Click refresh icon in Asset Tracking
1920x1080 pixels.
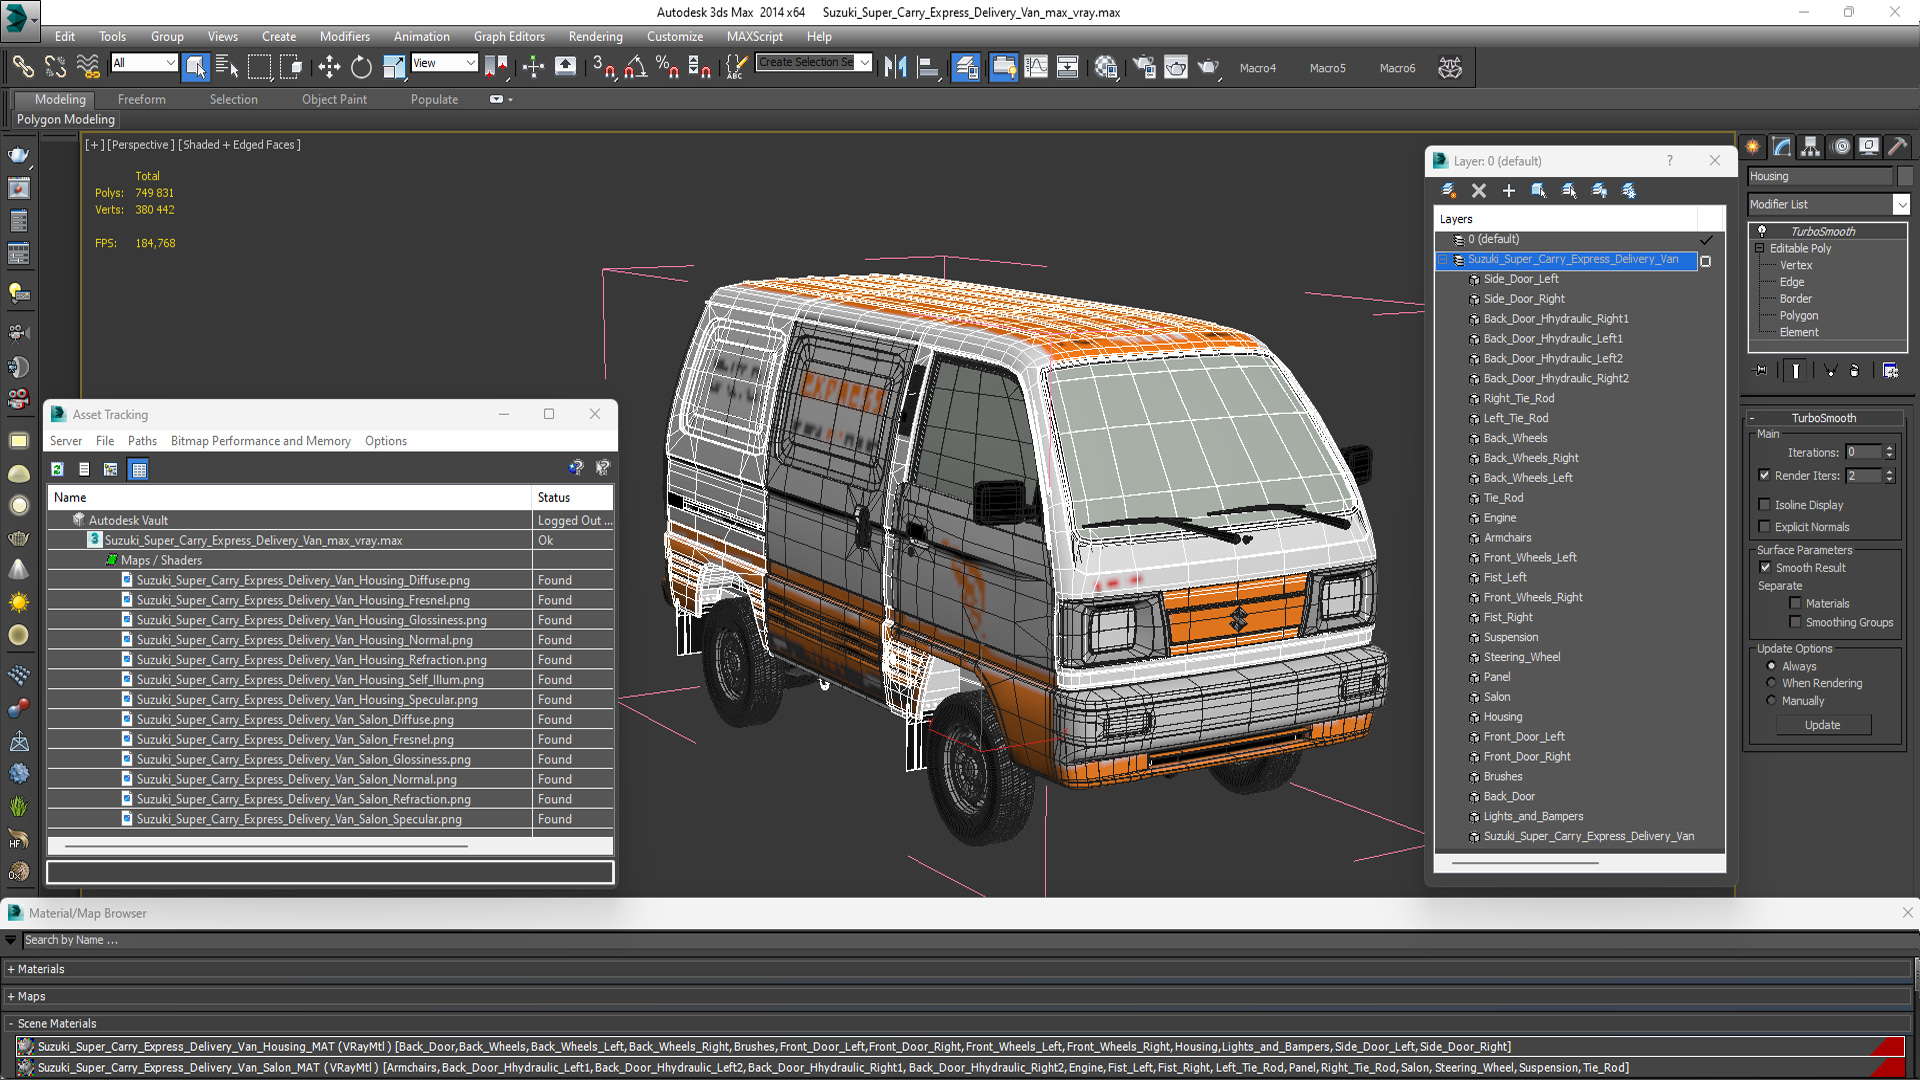pos(58,469)
